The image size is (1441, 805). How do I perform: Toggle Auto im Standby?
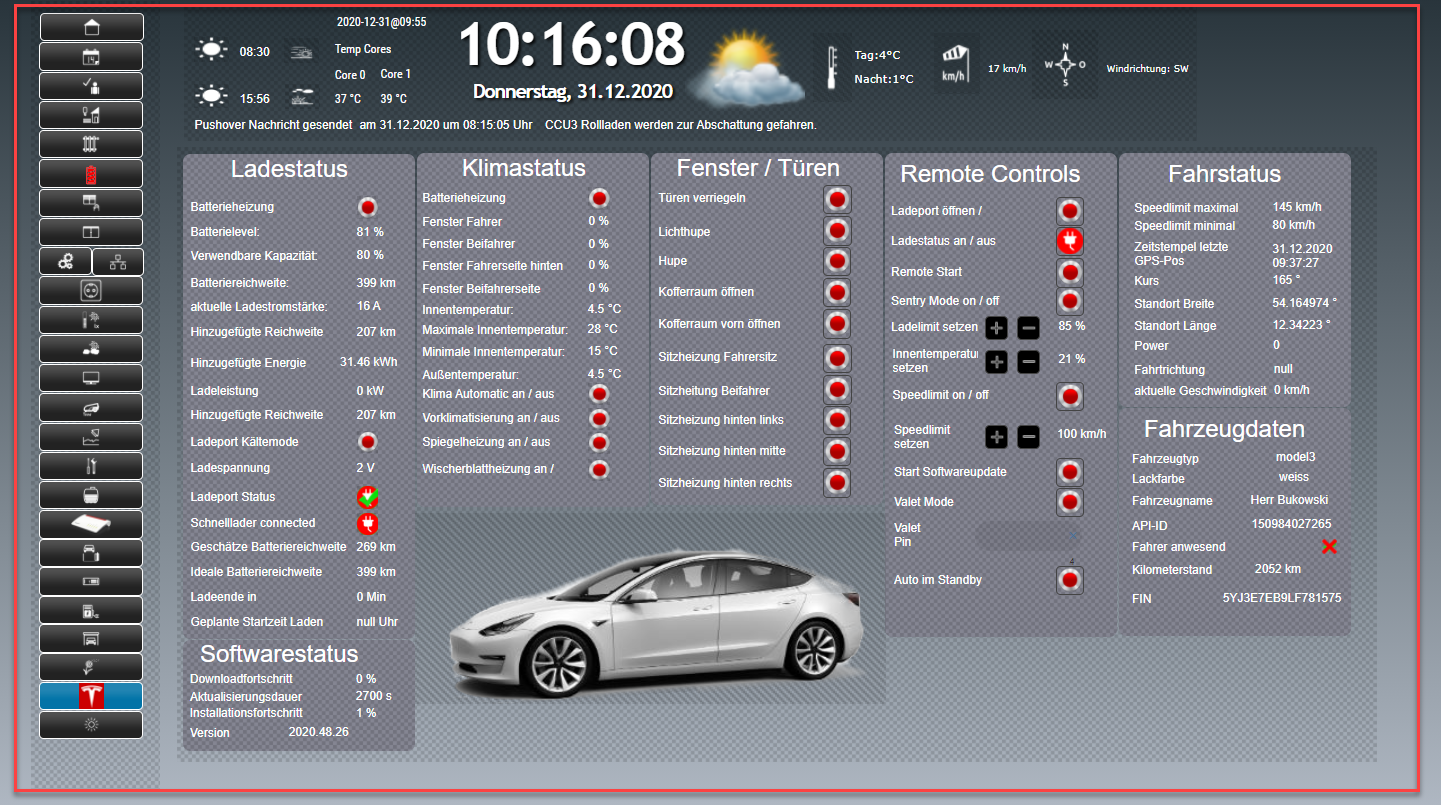1070,580
